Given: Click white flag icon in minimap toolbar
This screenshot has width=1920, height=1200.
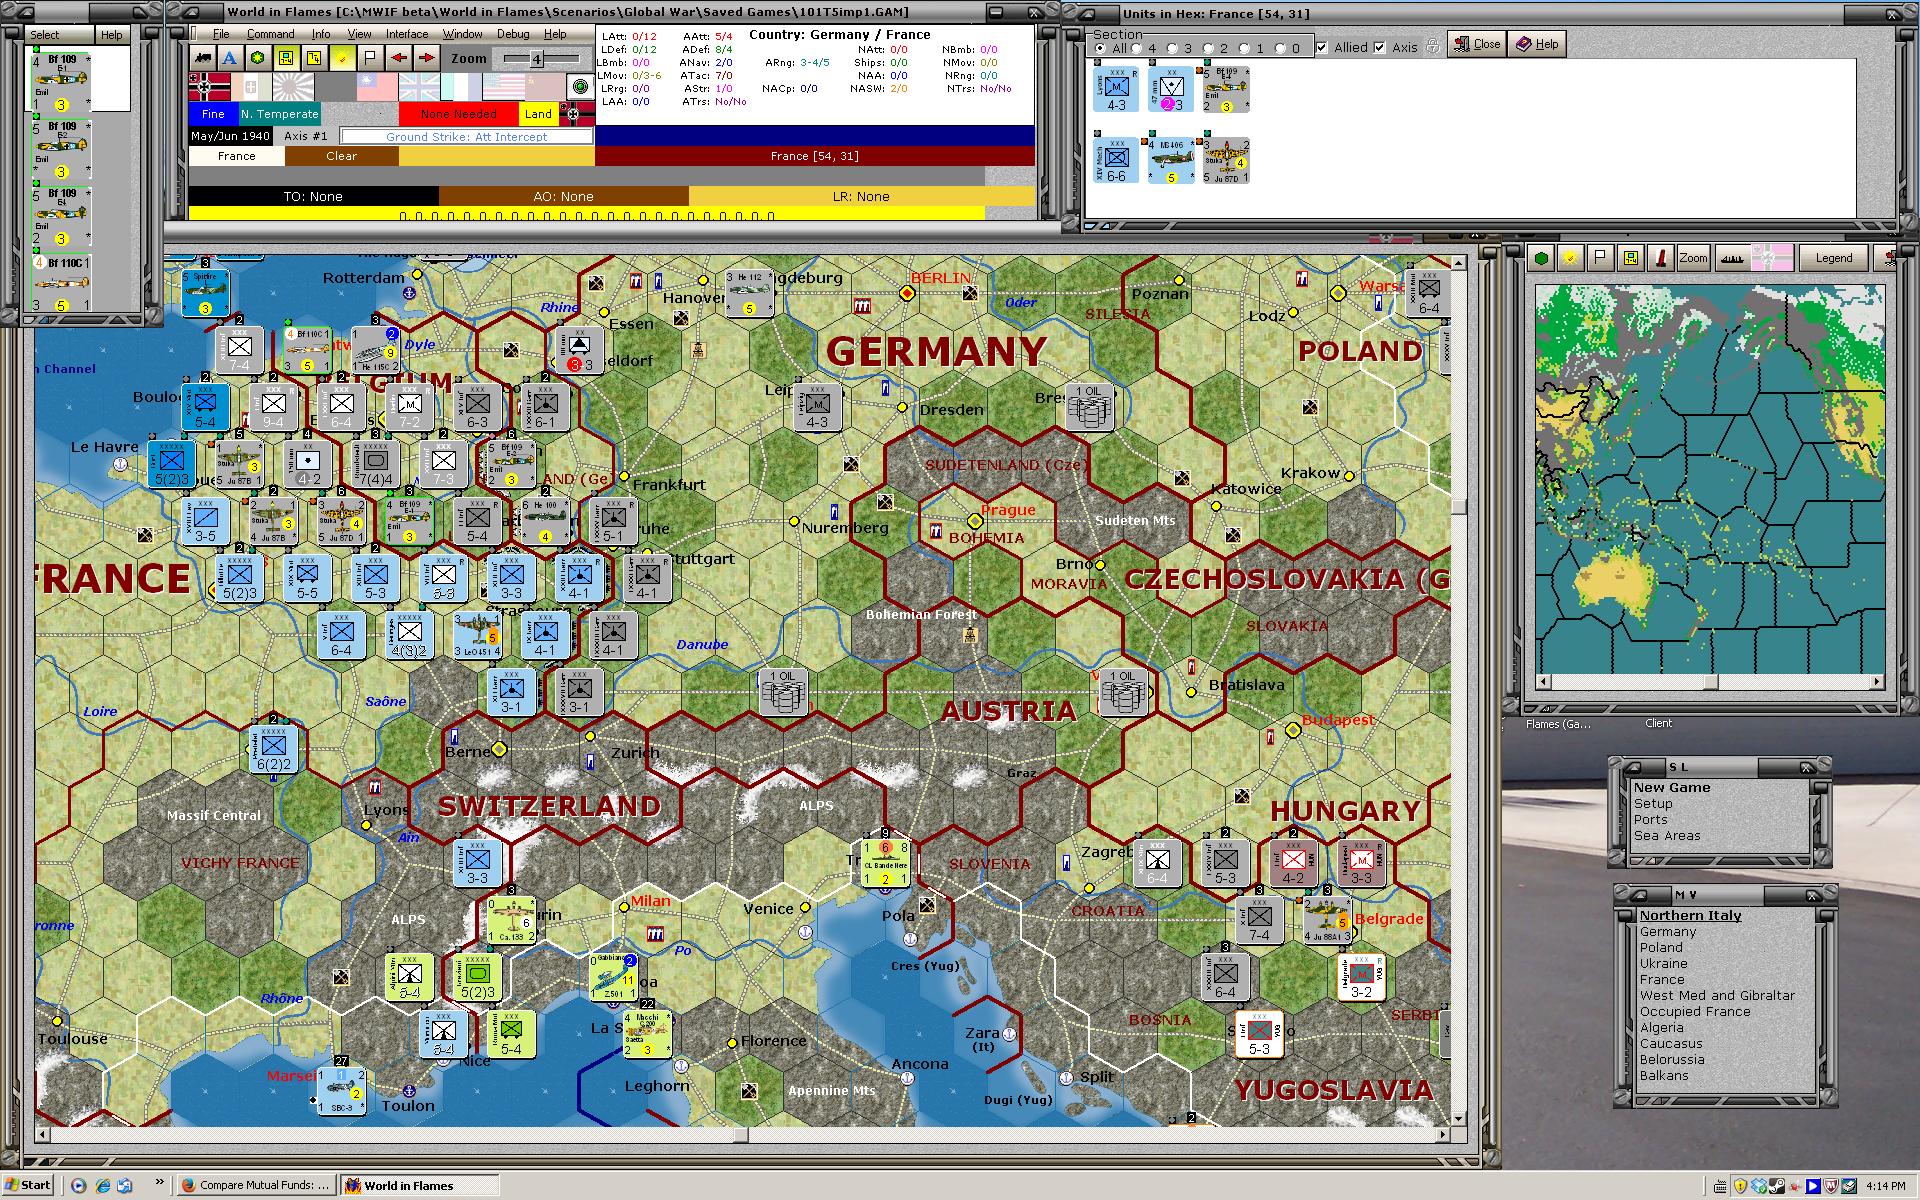Looking at the screenshot, I should coord(1601,258).
